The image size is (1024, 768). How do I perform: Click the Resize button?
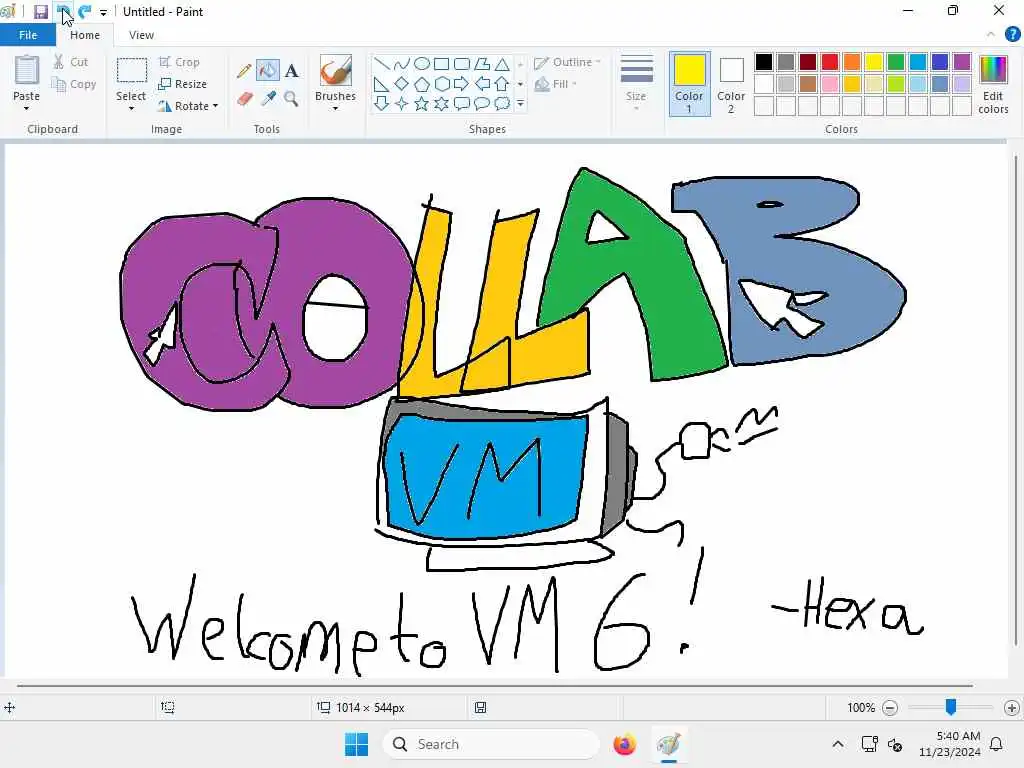coord(182,84)
